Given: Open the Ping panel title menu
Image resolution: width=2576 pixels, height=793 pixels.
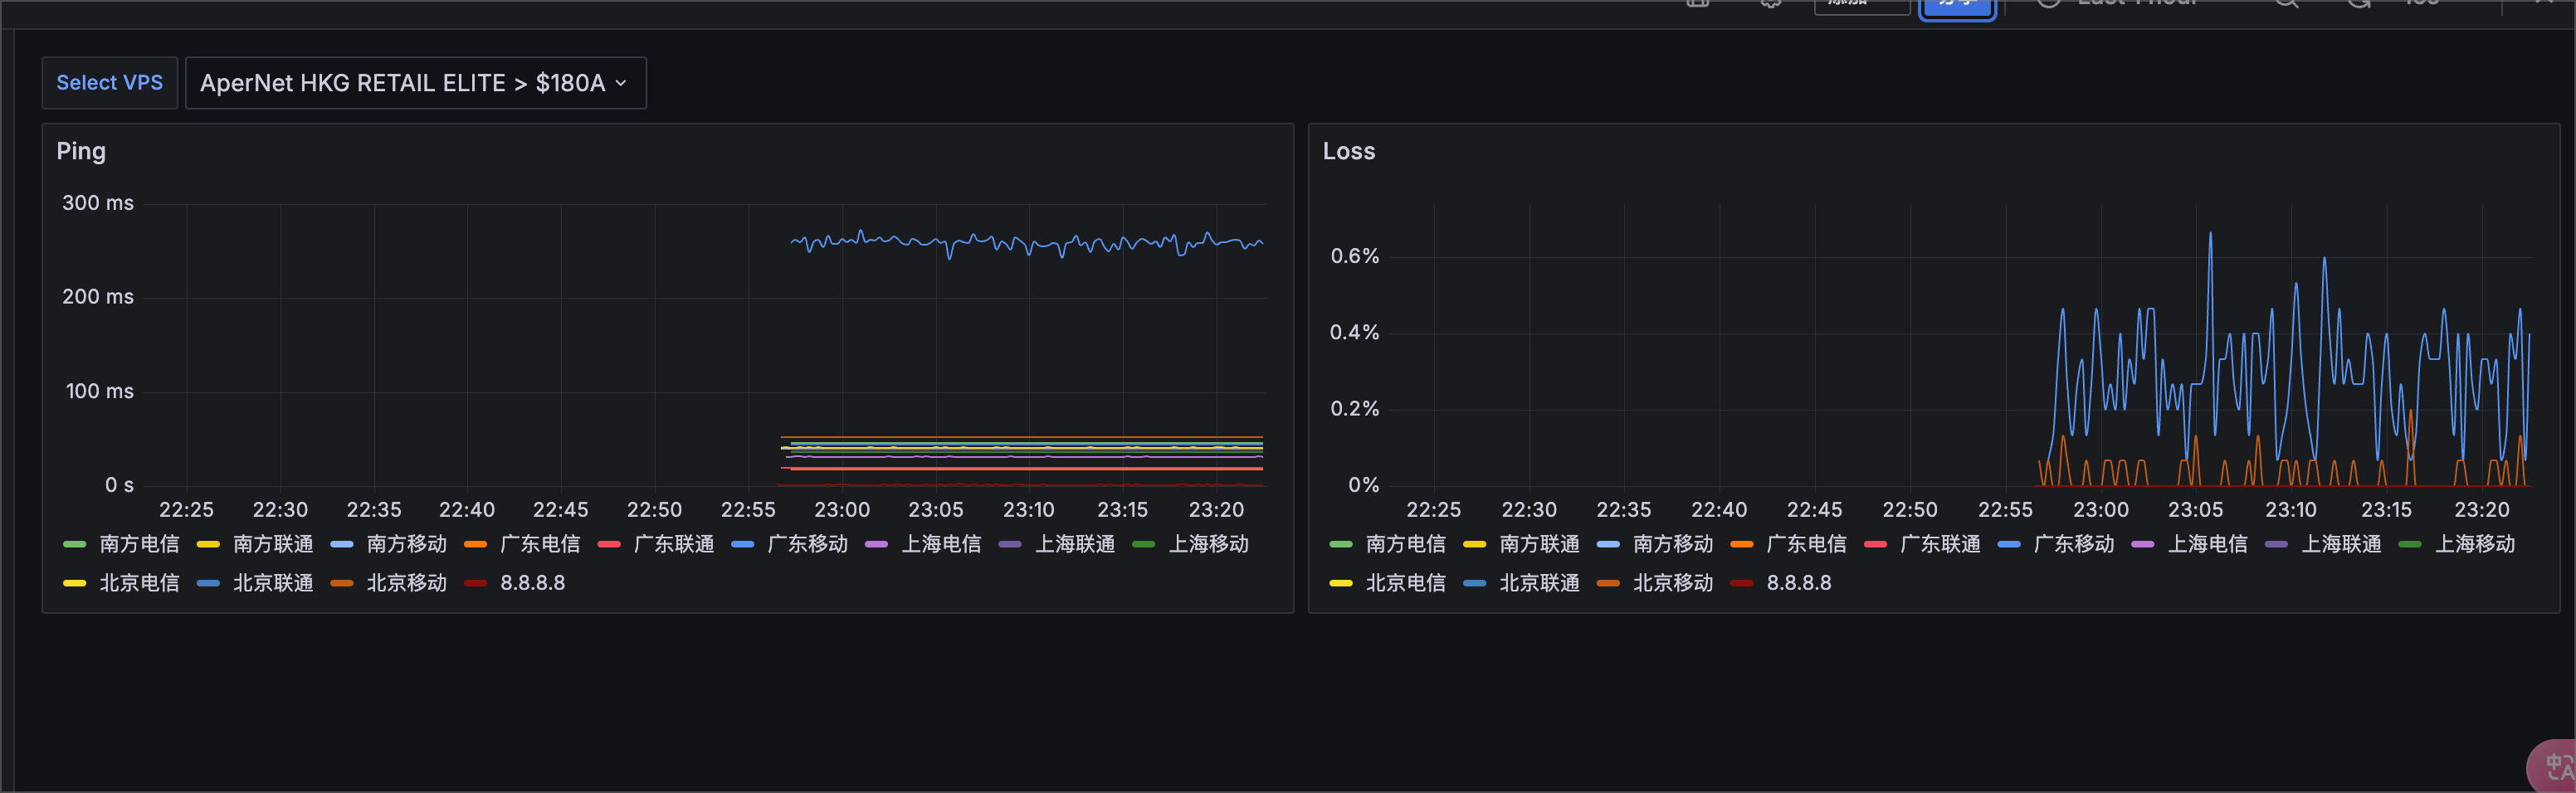Looking at the screenshot, I should click(x=81, y=151).
